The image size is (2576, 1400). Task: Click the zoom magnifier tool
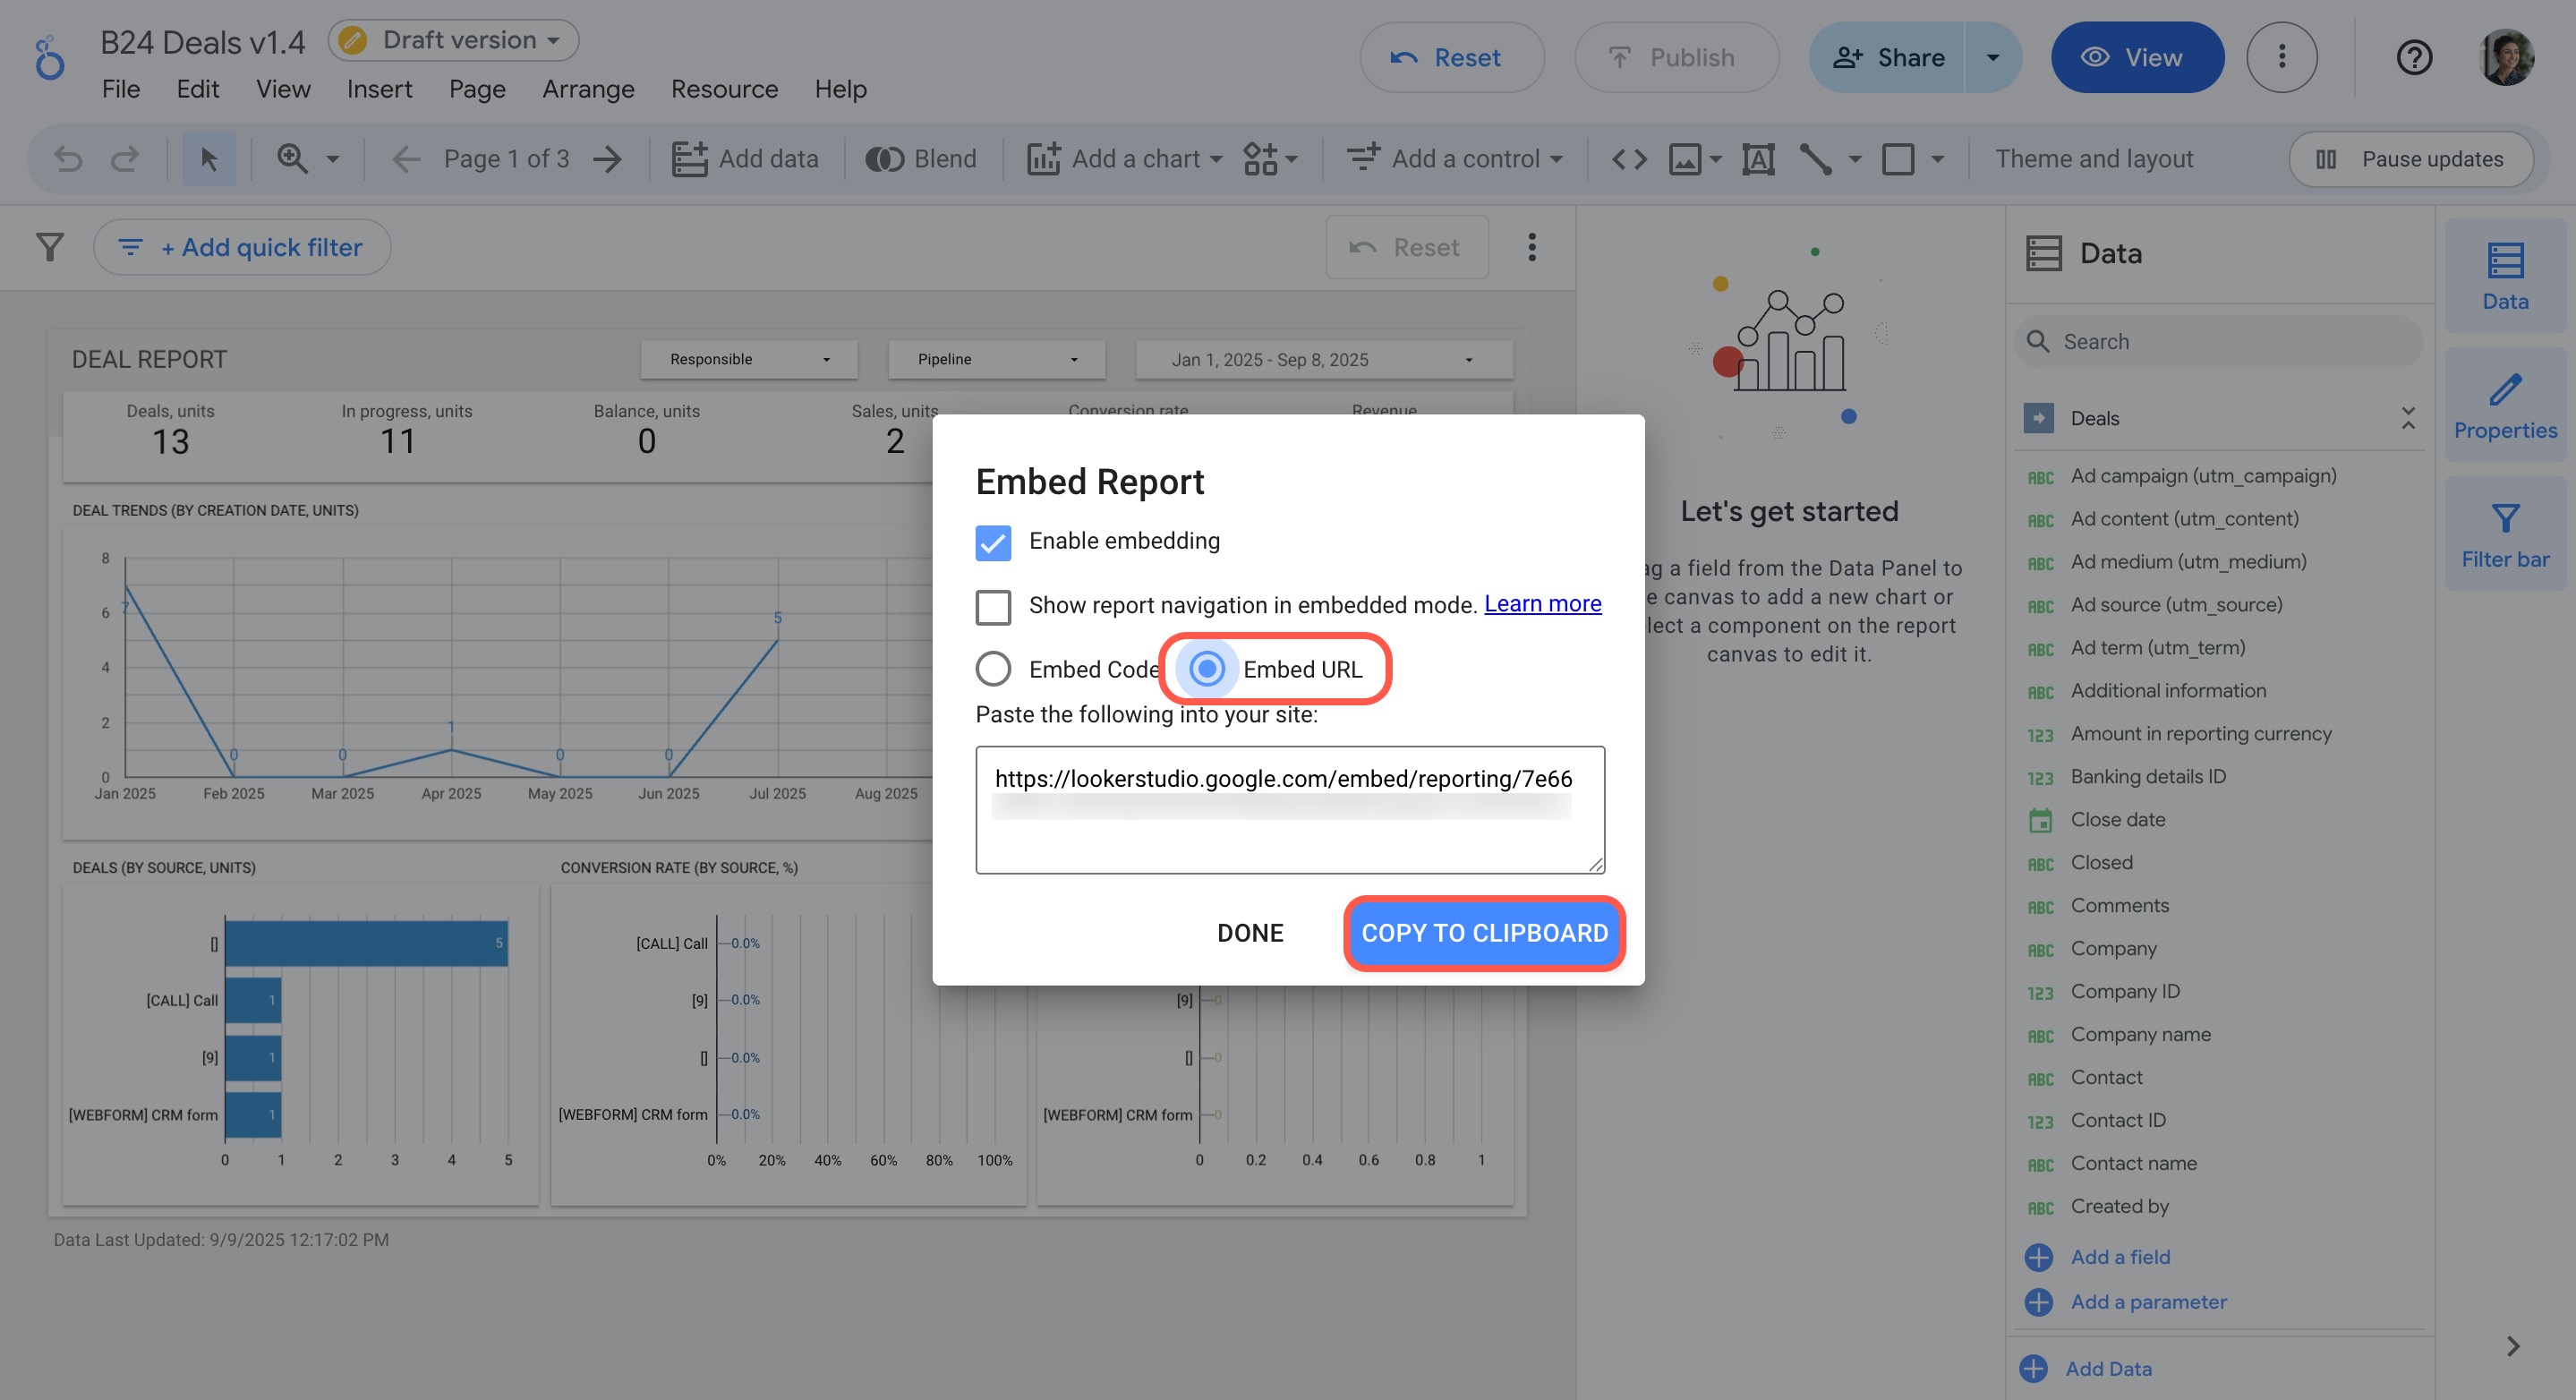[x=293, y=159]
